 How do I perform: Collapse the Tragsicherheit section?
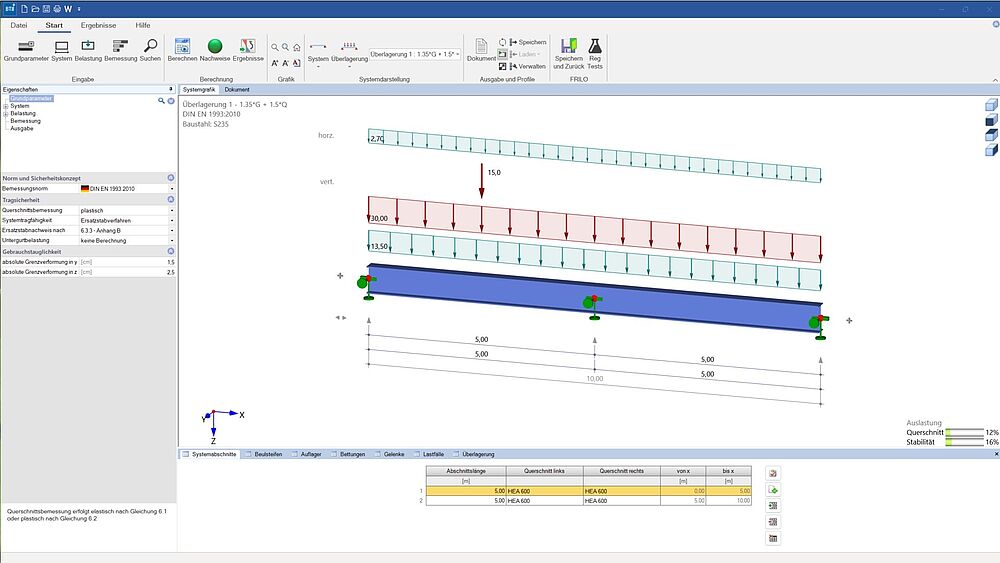click(x=171, y=199)
